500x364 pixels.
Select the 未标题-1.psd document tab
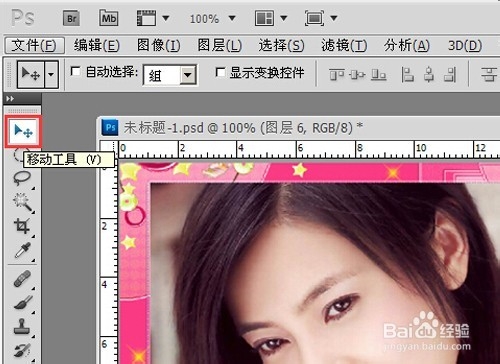243,128
